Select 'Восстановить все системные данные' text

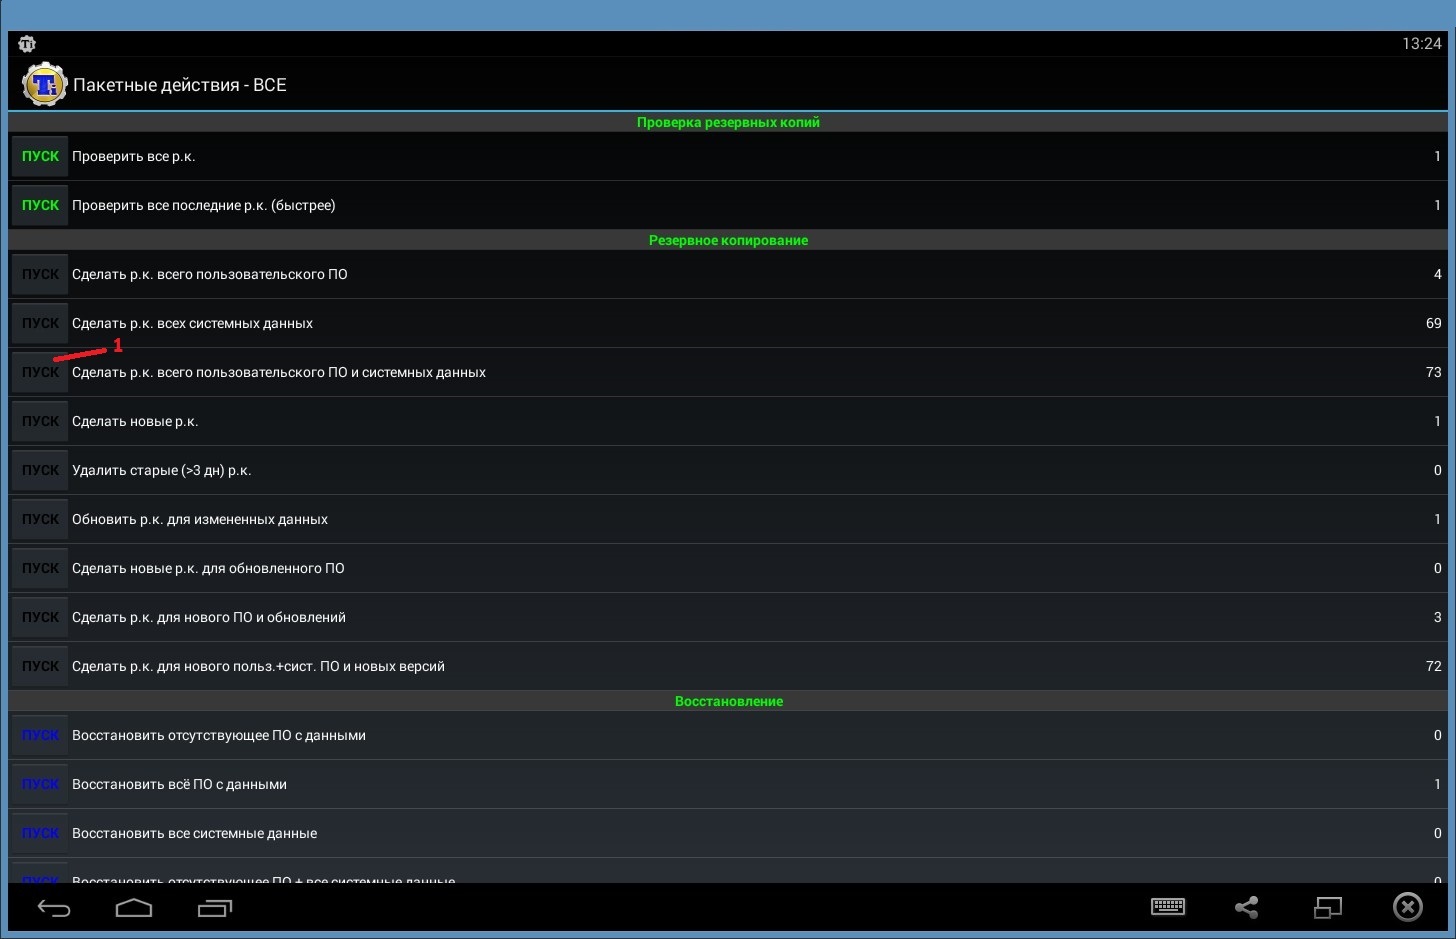point(194,833)
